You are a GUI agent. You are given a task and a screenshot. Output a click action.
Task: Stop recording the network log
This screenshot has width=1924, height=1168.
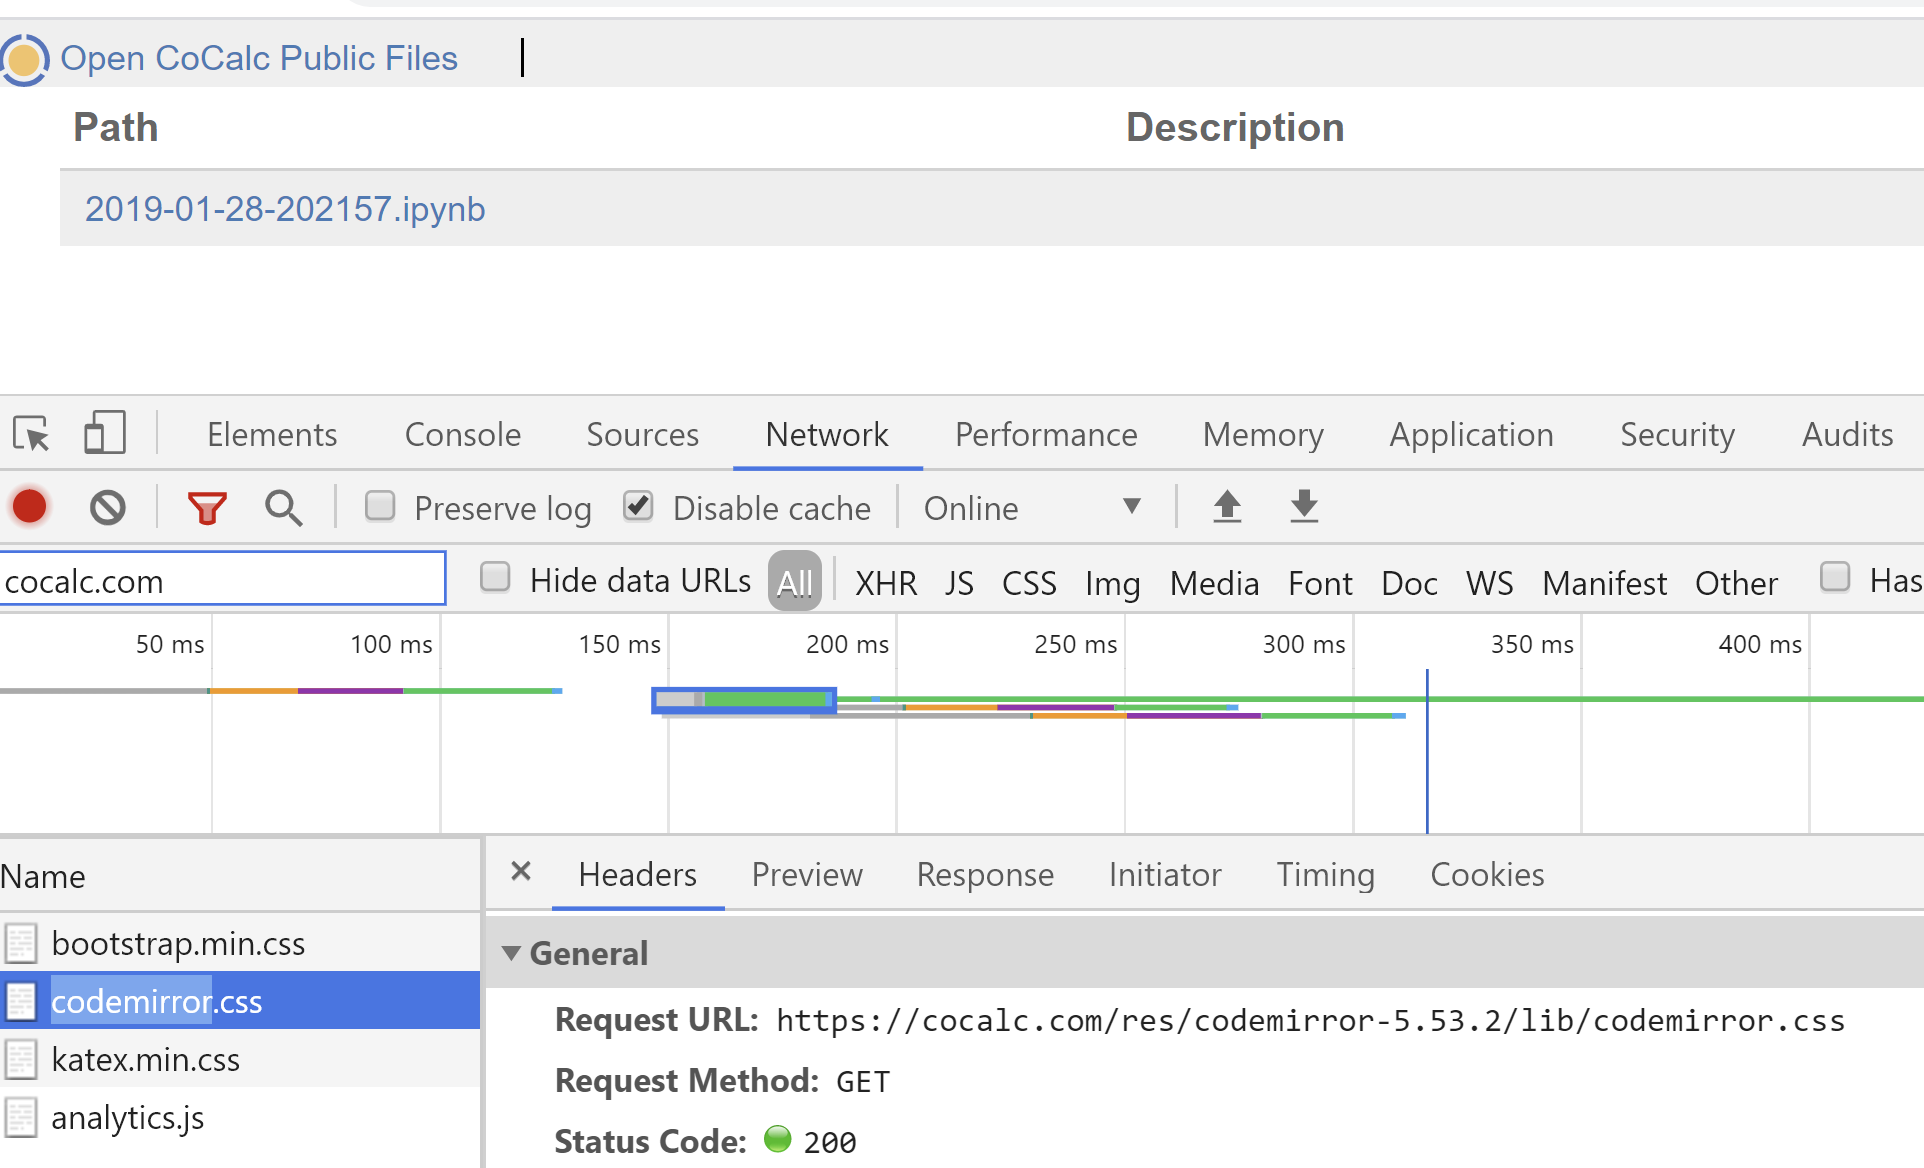click(x=29, y=507)
